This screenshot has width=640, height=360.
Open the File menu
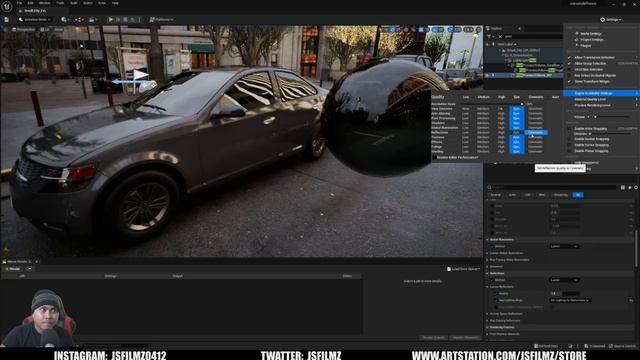coord(19,3)
